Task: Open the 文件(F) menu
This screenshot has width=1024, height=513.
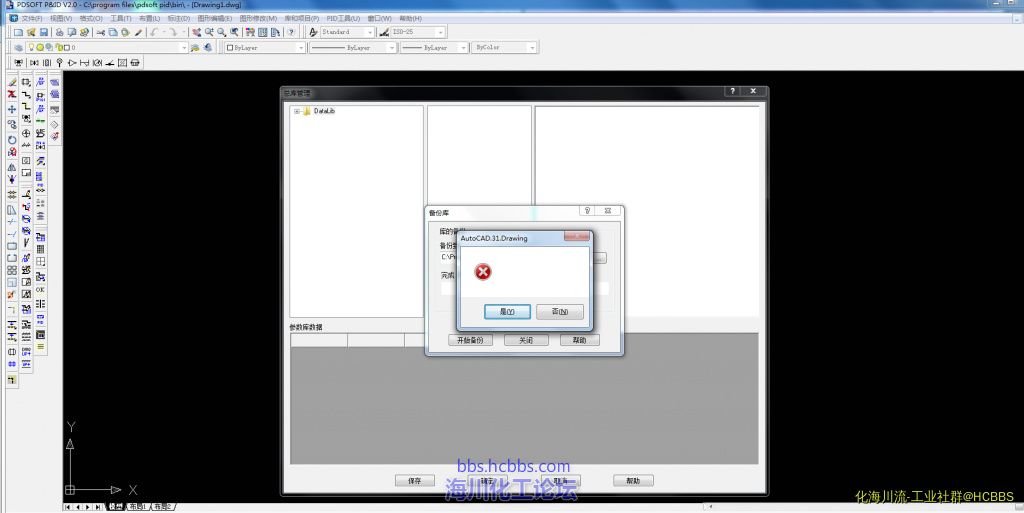Action: point(32,18)
